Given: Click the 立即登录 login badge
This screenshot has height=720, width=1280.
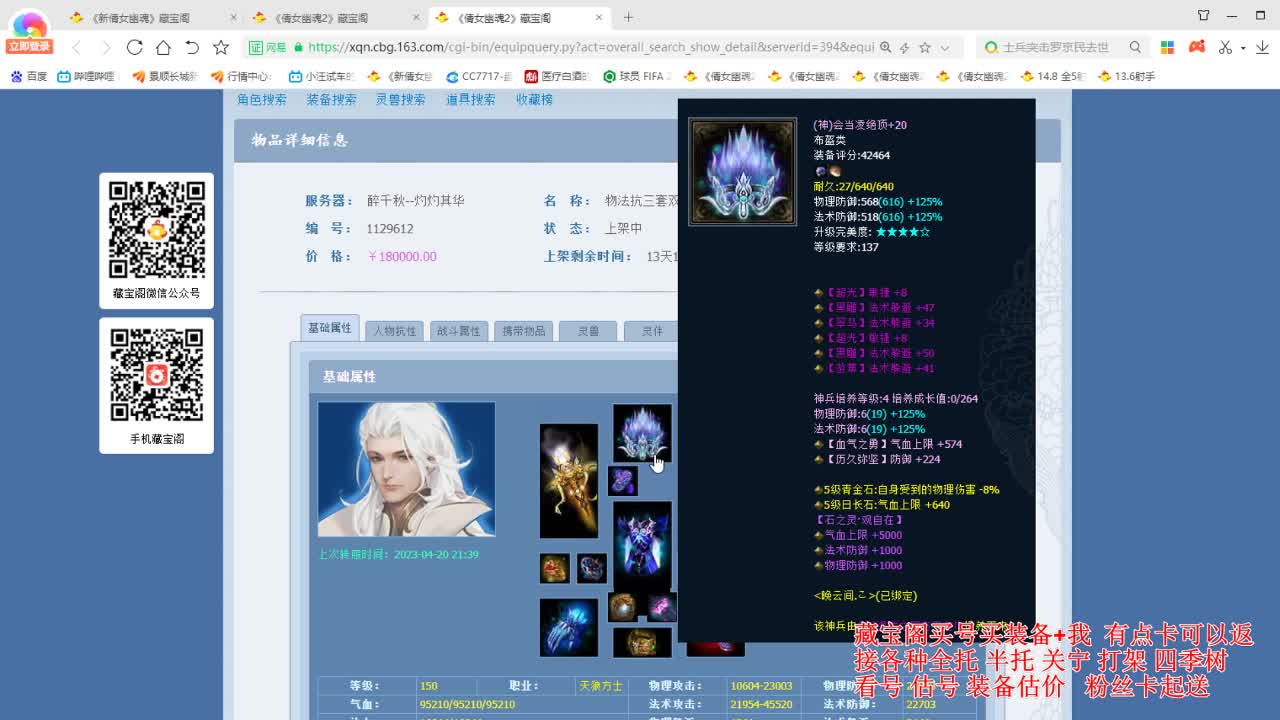Looking at the screenshot, I should click(28, 45).
